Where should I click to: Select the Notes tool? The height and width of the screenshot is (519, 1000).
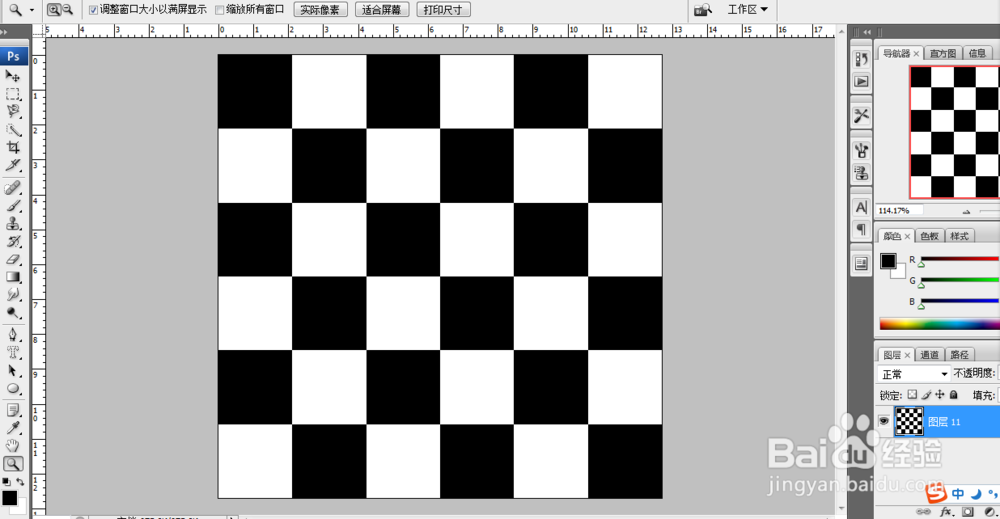[13, 410]
